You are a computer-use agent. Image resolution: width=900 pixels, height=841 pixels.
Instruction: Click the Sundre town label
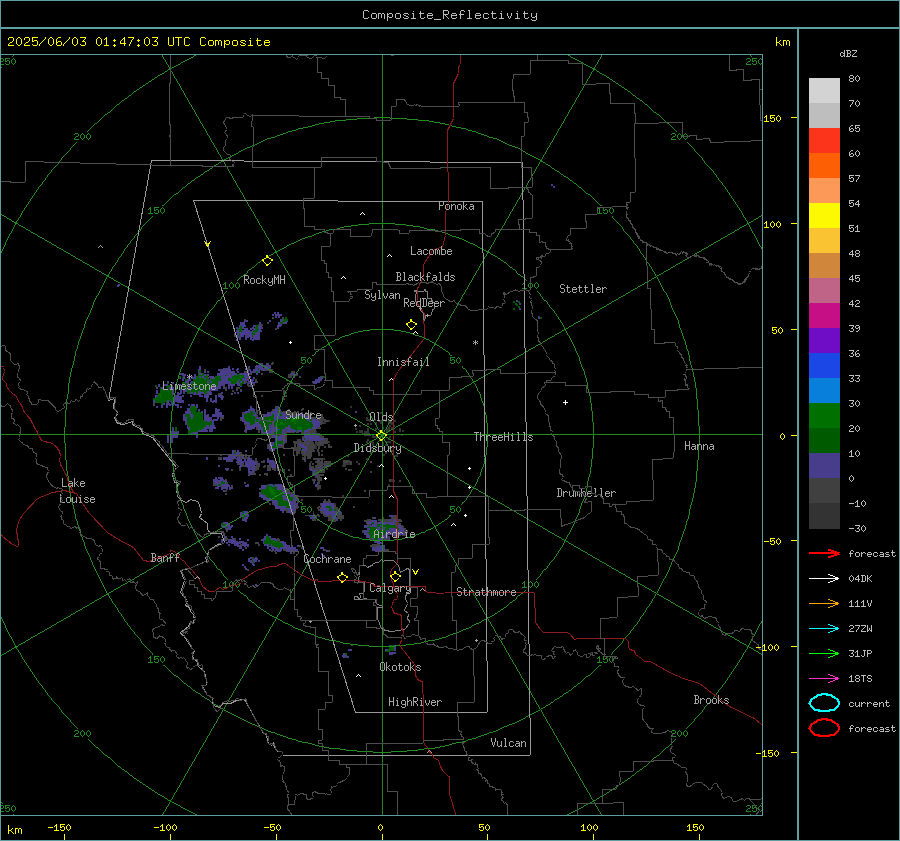(x=304, y=414)
